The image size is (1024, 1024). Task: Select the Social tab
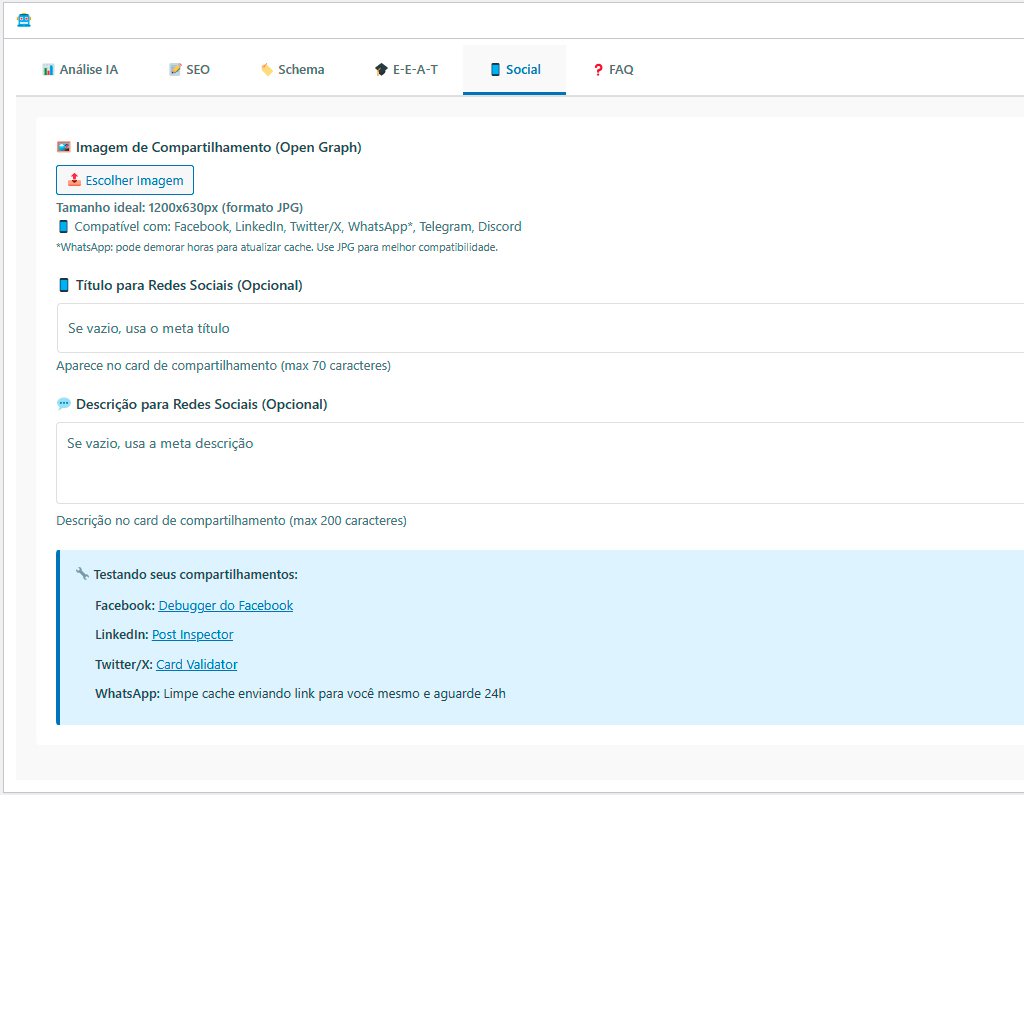click(514, 70)
